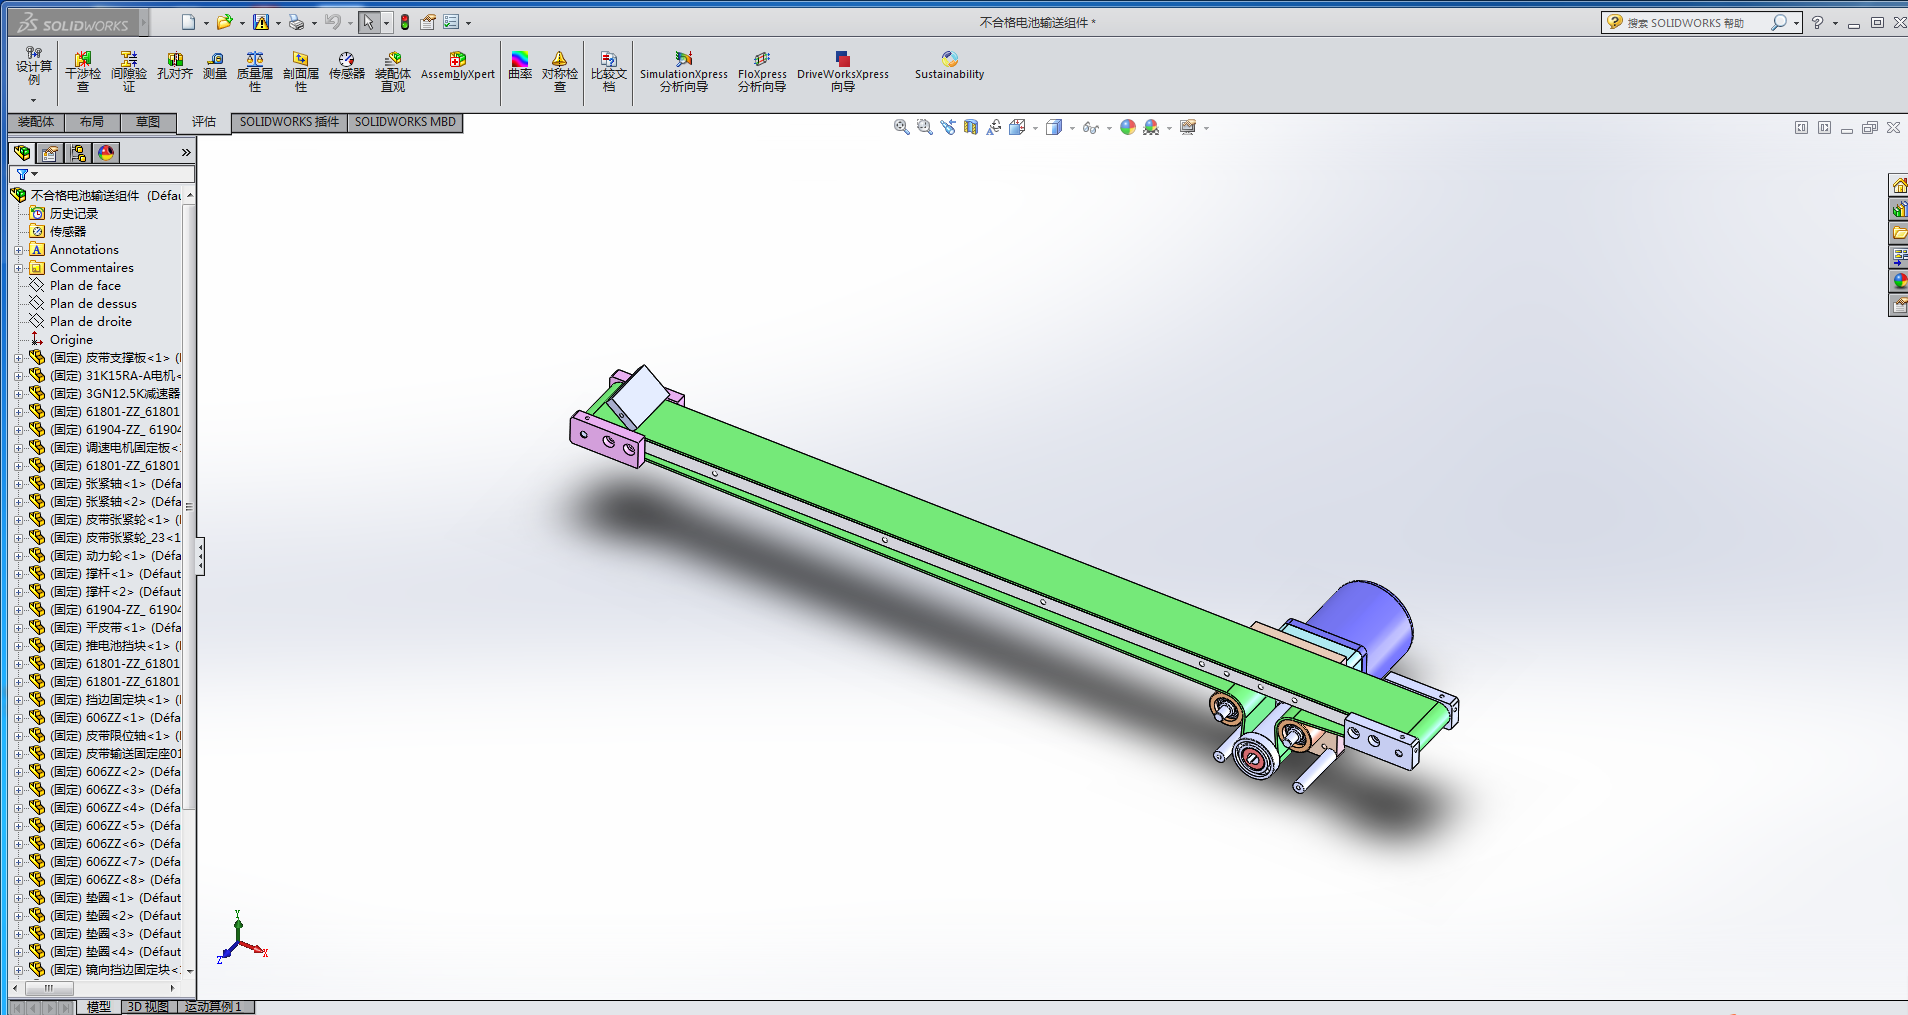Viewport: 1908px width, 1015px height.
Task: Open the Sustainability tool
Action: pos(949,67)
